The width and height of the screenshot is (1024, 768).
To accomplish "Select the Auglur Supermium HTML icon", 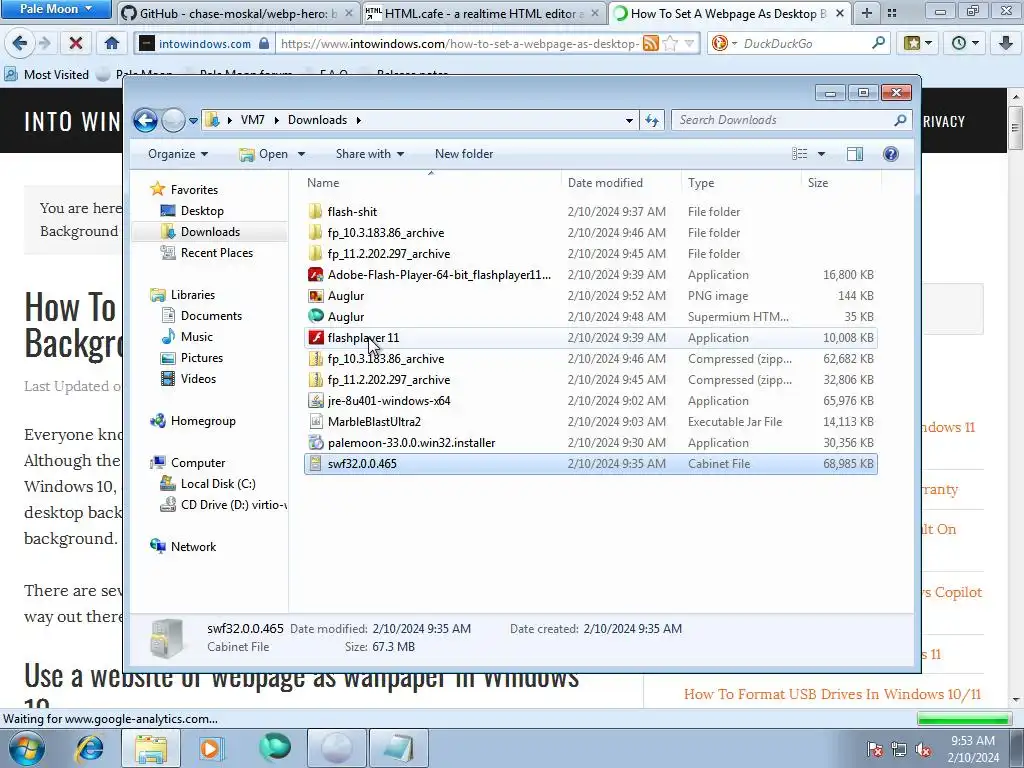I will click(x=316, y=317).
